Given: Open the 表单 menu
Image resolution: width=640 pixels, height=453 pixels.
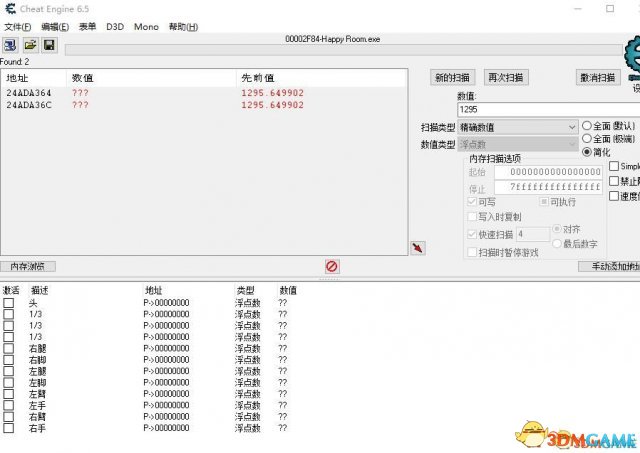Looking at the screenshot, I should [x=87, y=27].
